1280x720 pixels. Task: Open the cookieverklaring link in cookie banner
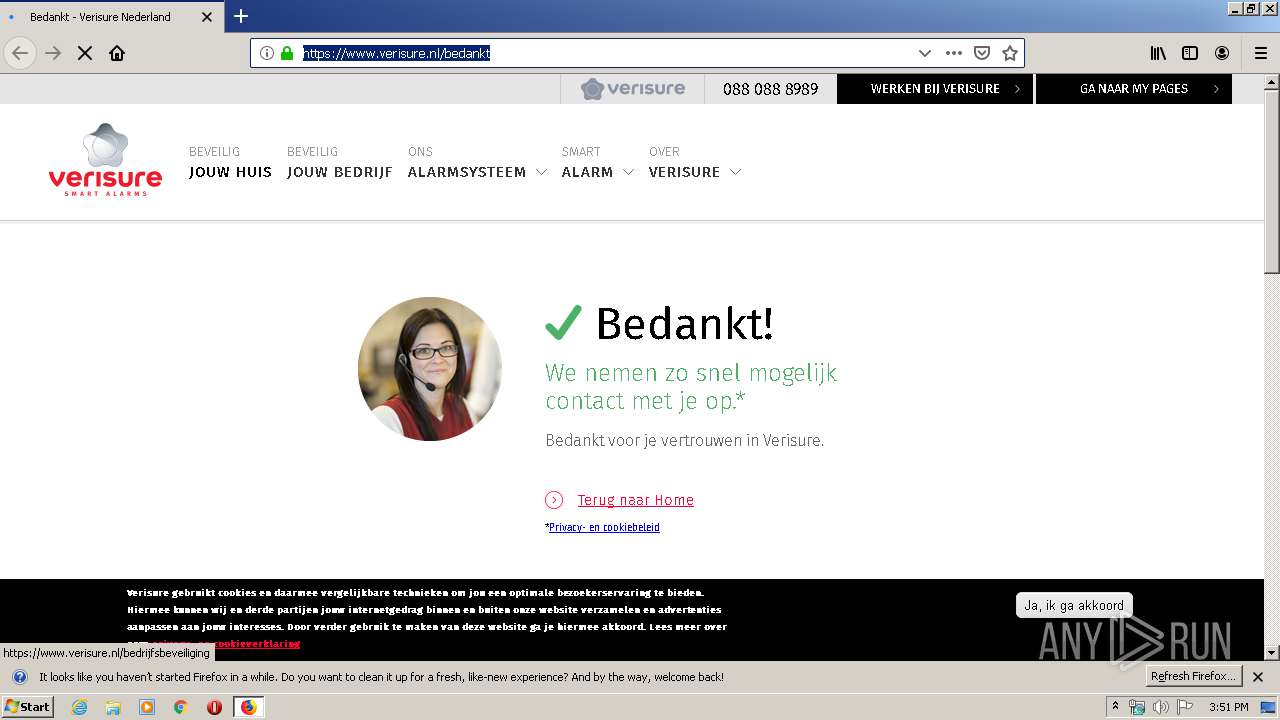pos(256,644)
